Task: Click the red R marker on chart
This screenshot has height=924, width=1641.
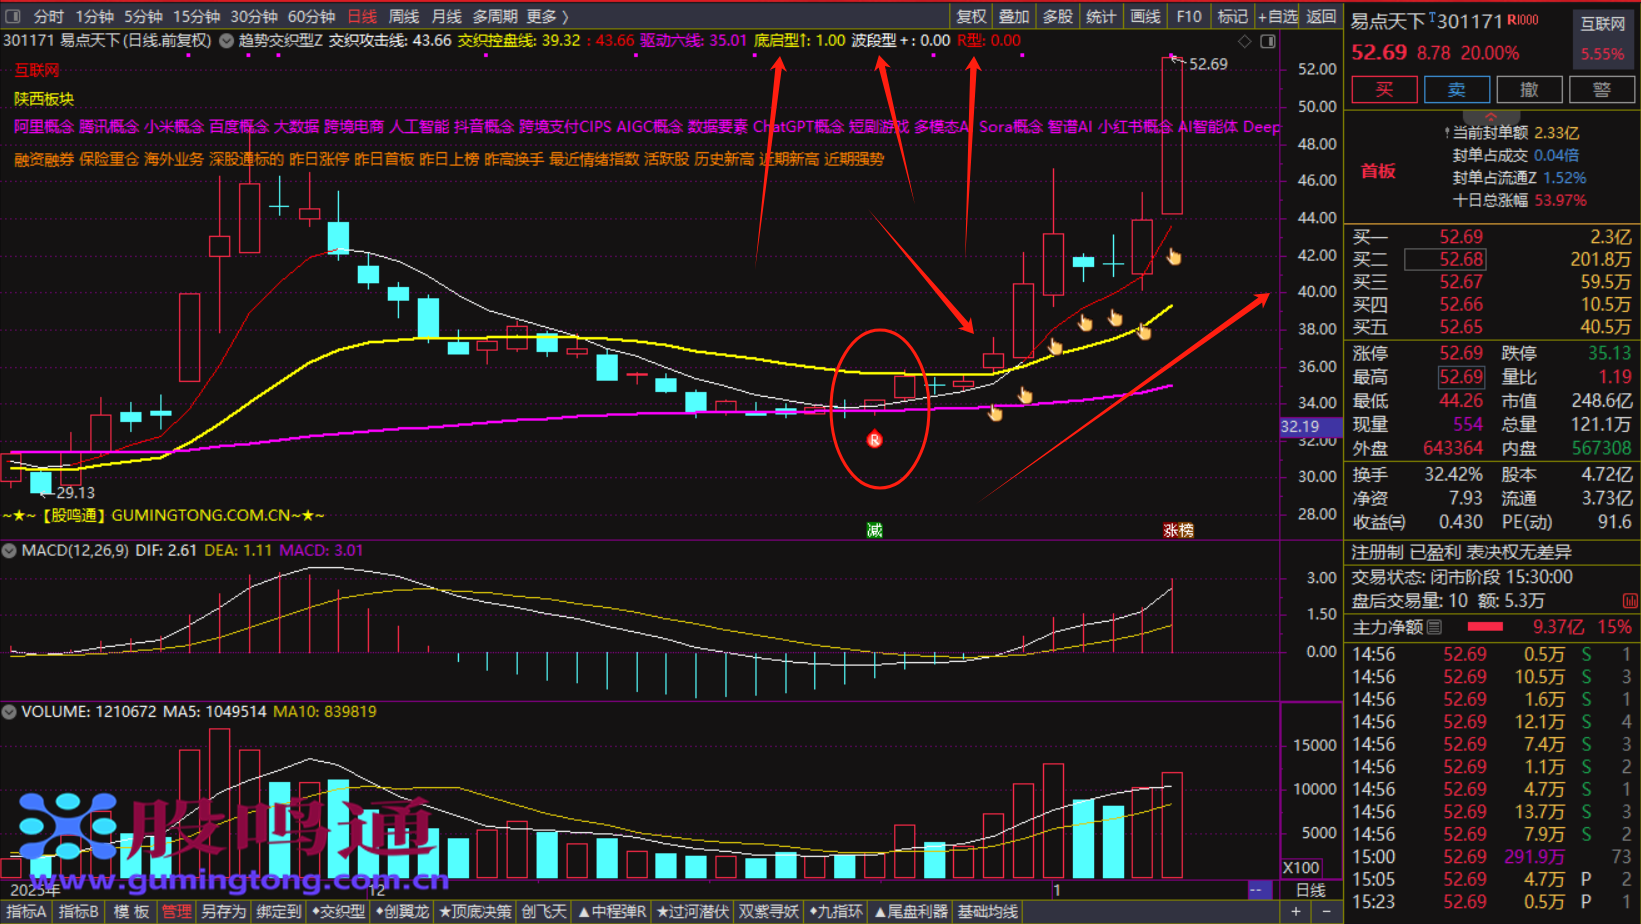Action: pyautogui.click(x=874, y=440)
